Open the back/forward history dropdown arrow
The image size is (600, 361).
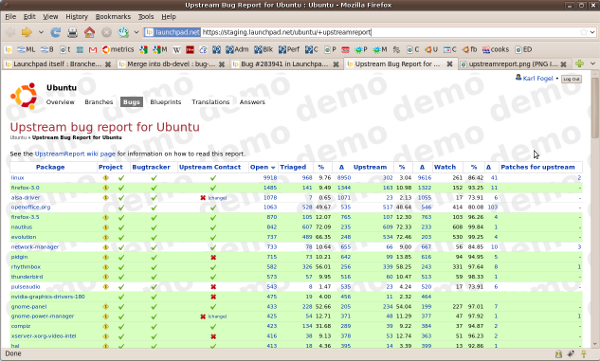41,32
